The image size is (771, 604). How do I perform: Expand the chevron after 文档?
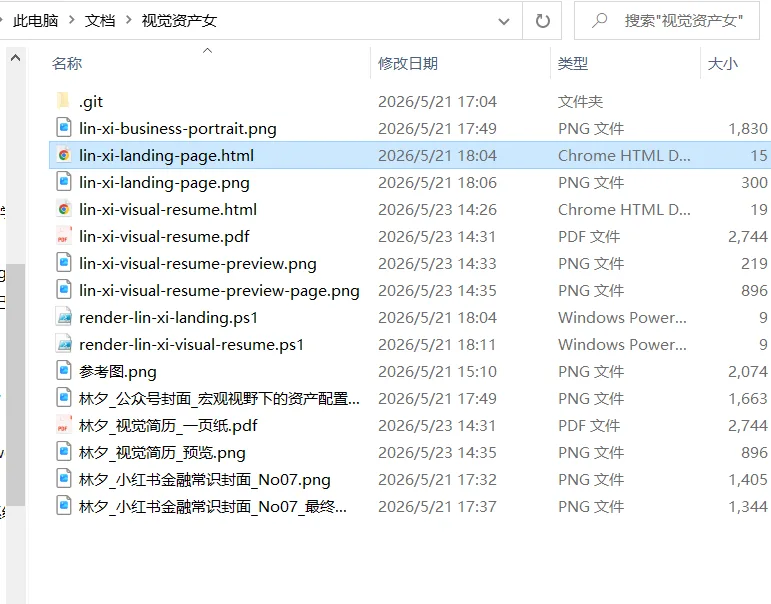pyautogui.click(x=129, y=20)
